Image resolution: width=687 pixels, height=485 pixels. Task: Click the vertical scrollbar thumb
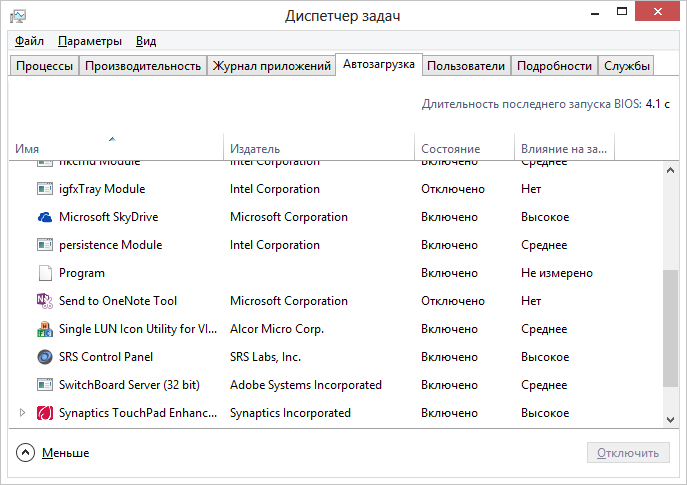(x=670, y=328)
